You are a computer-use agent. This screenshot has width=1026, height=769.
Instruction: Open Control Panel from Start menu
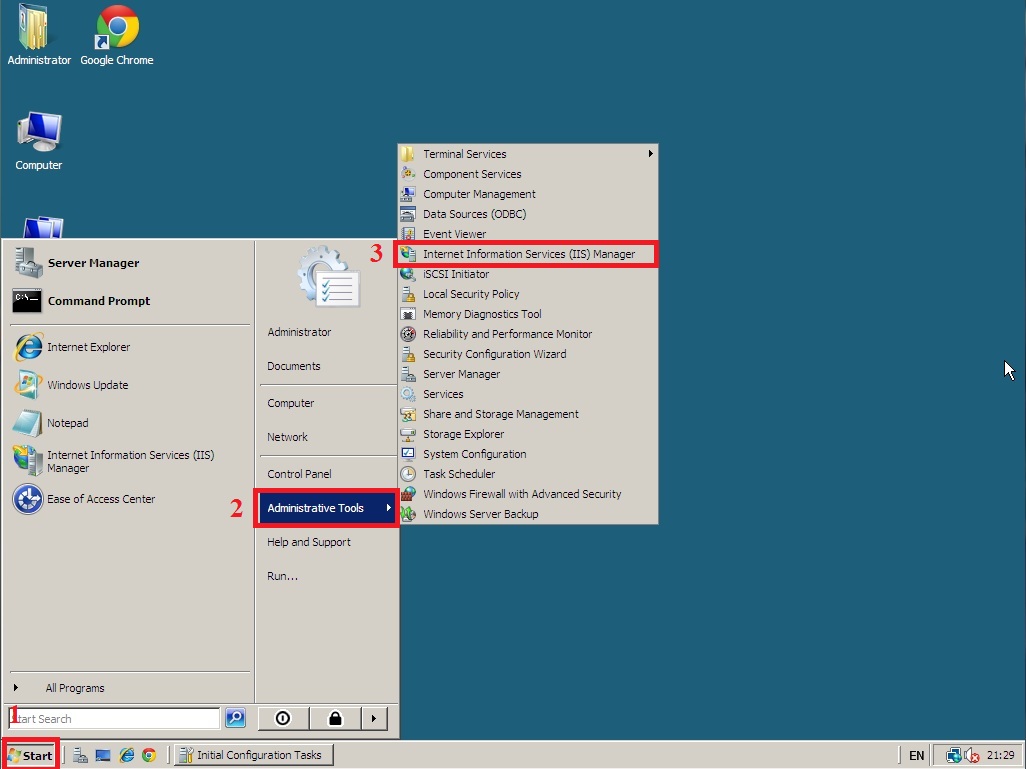(x=299, y=474)
